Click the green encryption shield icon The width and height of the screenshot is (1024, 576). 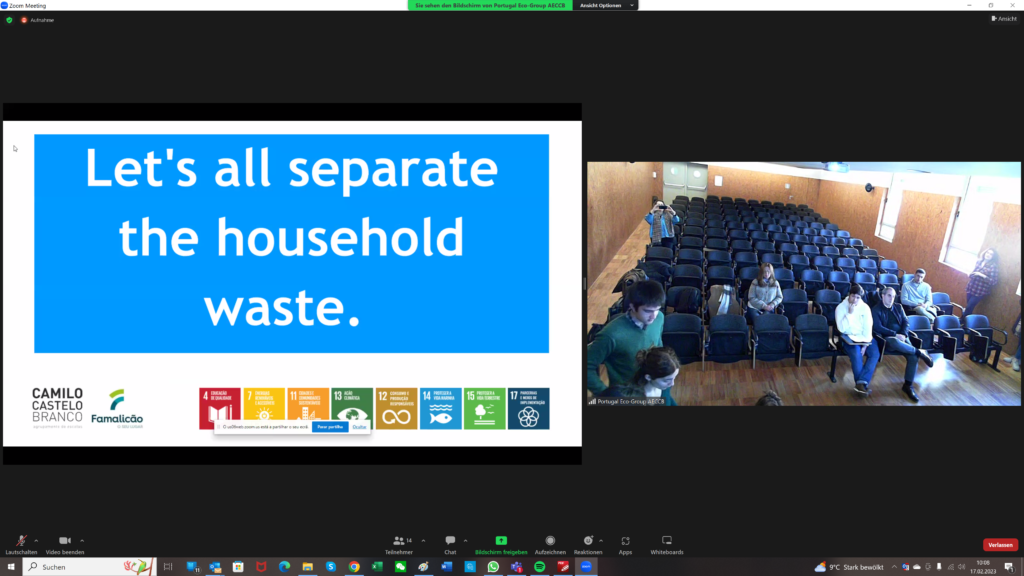[9, 20]
